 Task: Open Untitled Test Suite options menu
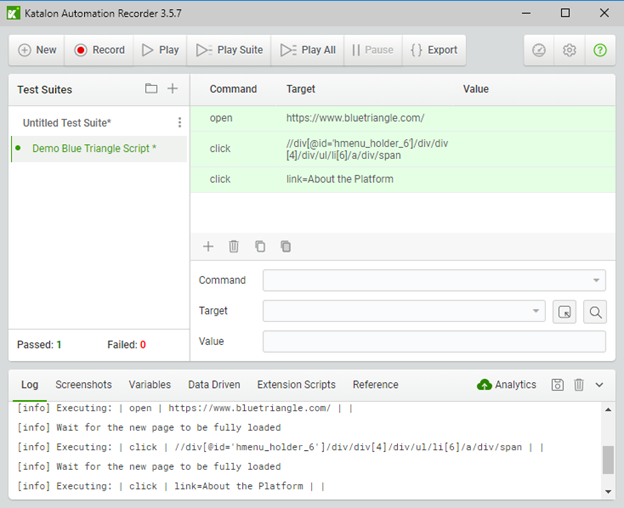[x=179, y=123]
